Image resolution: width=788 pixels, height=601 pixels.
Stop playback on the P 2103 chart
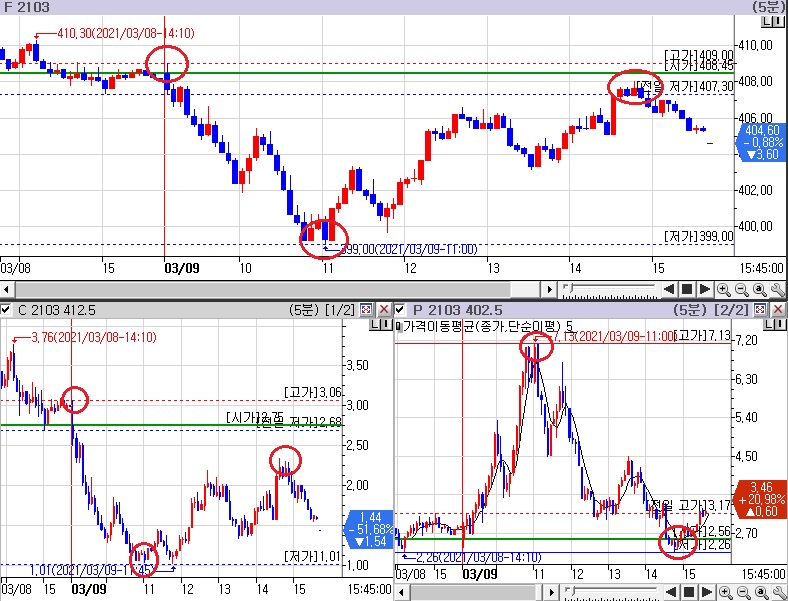689,592
